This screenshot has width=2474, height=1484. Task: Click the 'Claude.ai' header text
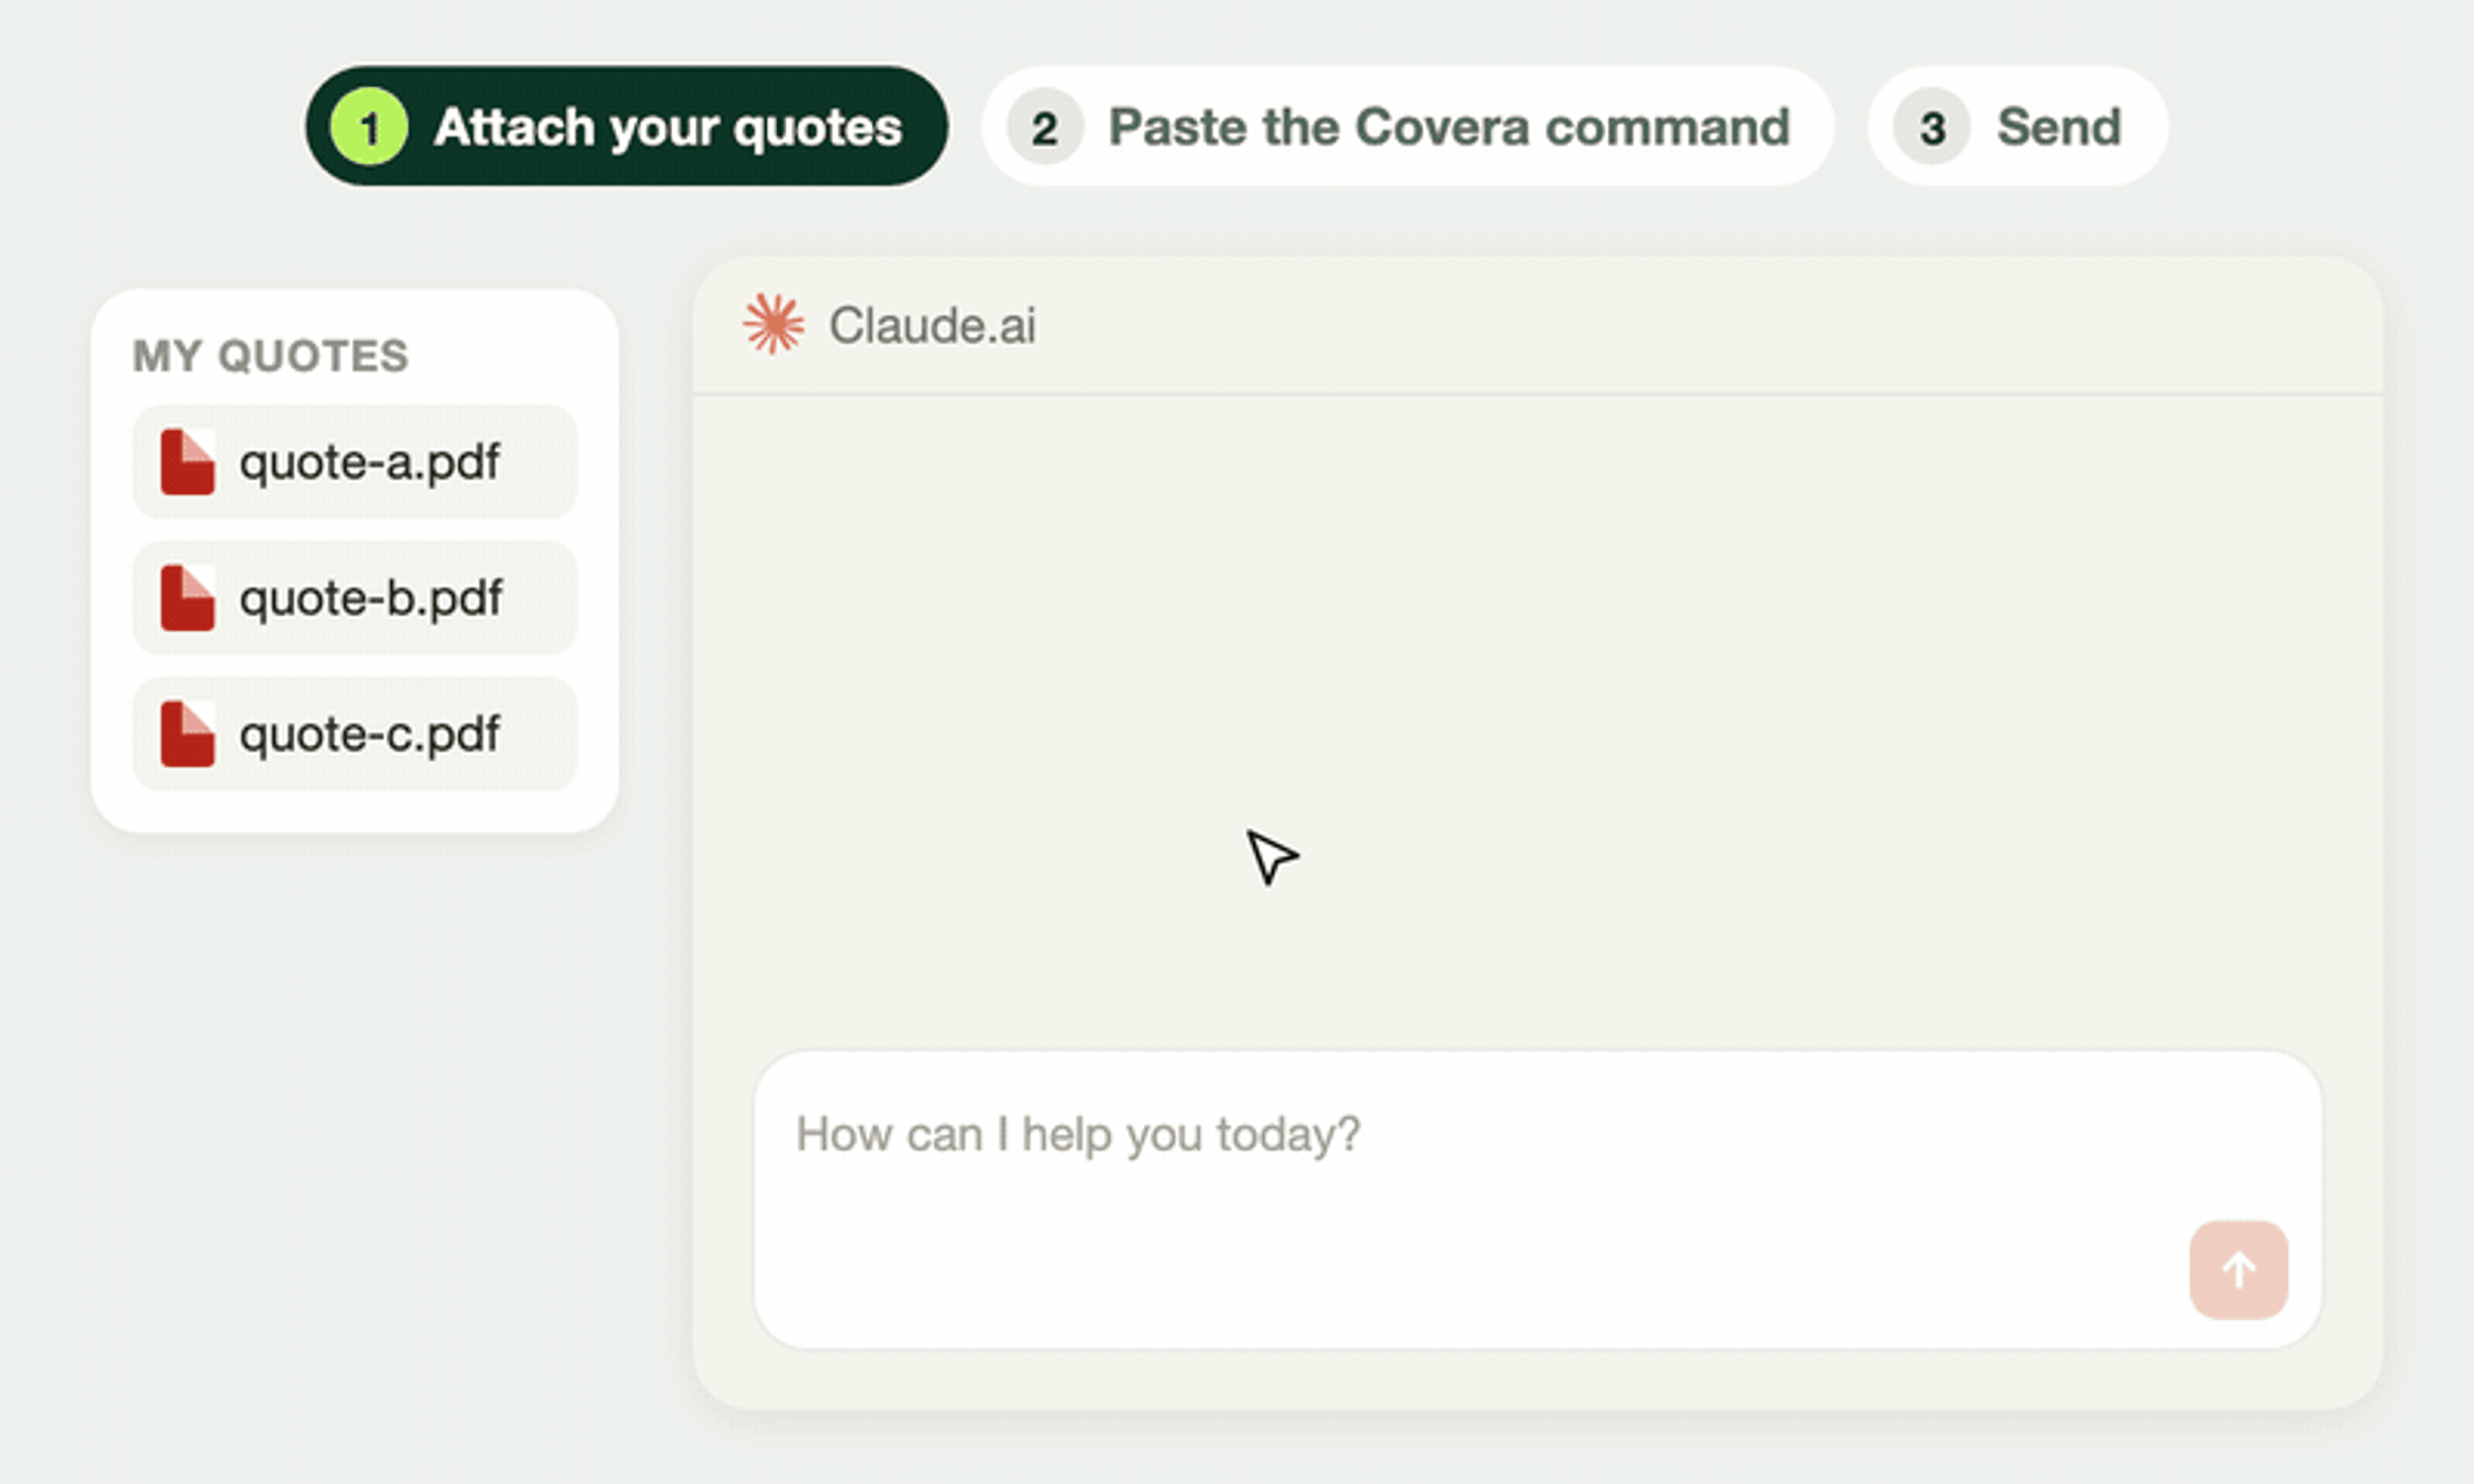(932, 326)
